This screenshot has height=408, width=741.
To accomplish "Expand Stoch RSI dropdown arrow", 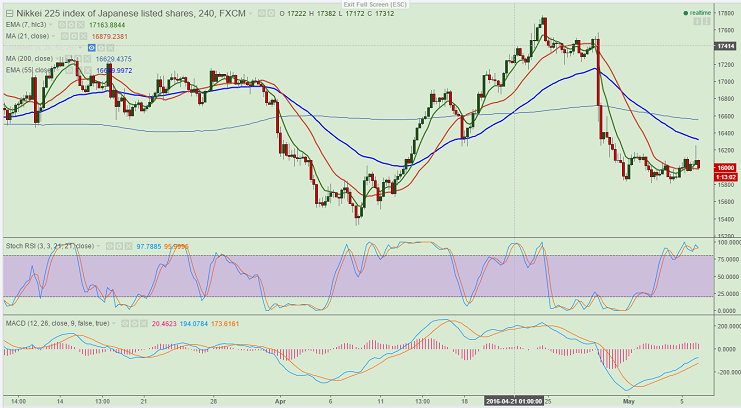I will pyautogui.click(x=98, y=246).
